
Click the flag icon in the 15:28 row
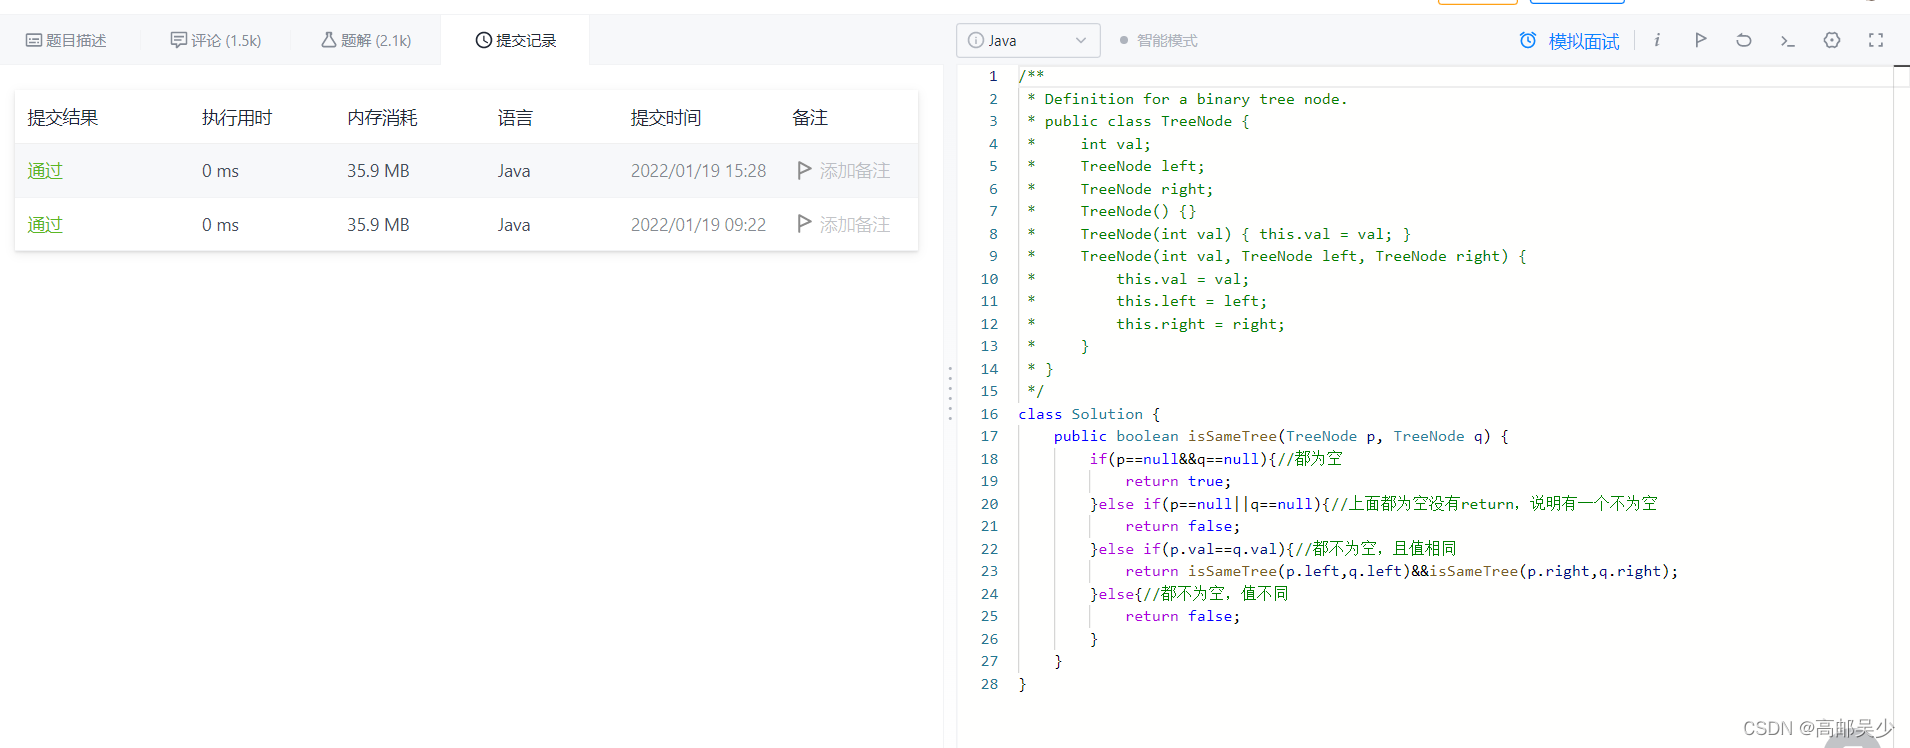804,170
